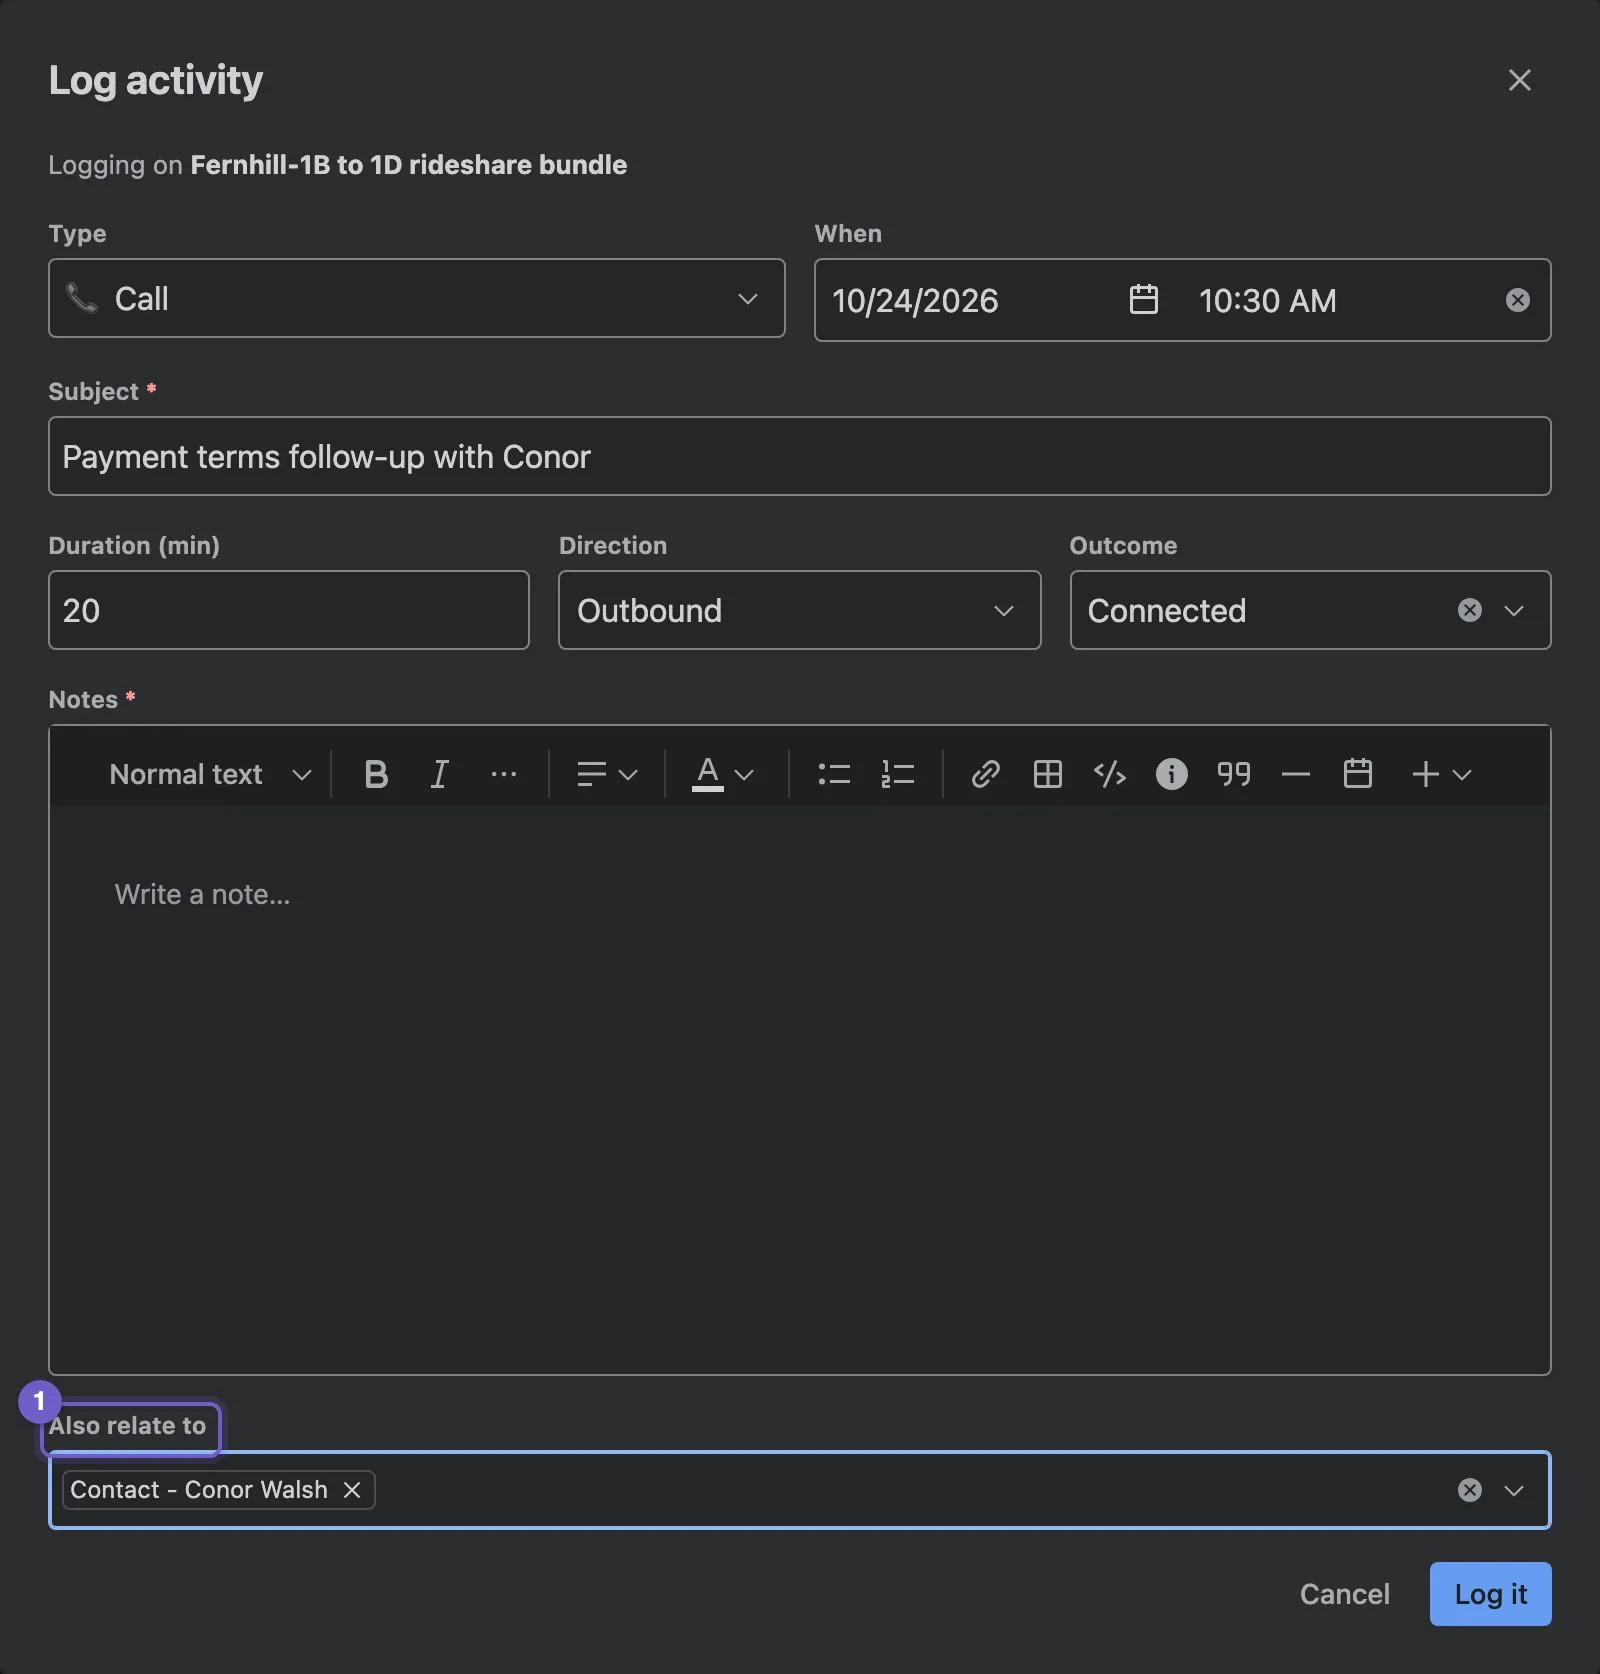Insert a numbered list
The height and width of the screenshot is (1674, 1600).
tap(897, 774)
